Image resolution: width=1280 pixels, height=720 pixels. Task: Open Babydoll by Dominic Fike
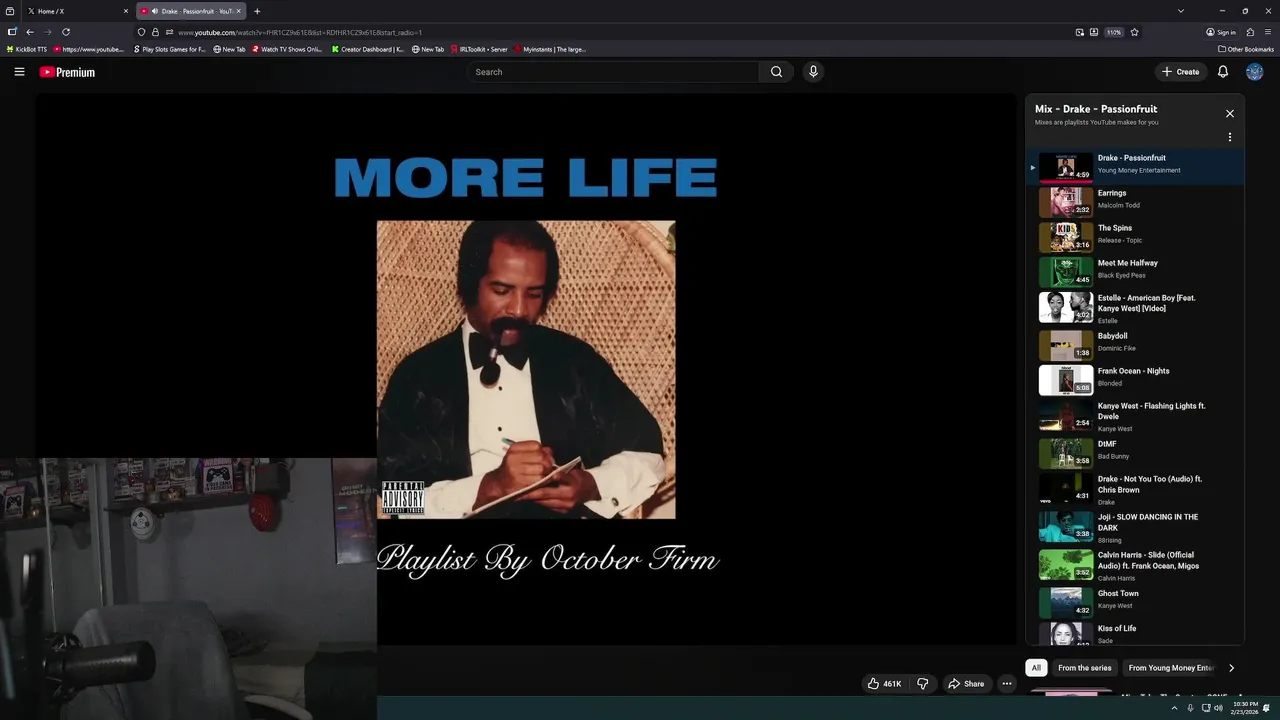tap(1135, 344)
